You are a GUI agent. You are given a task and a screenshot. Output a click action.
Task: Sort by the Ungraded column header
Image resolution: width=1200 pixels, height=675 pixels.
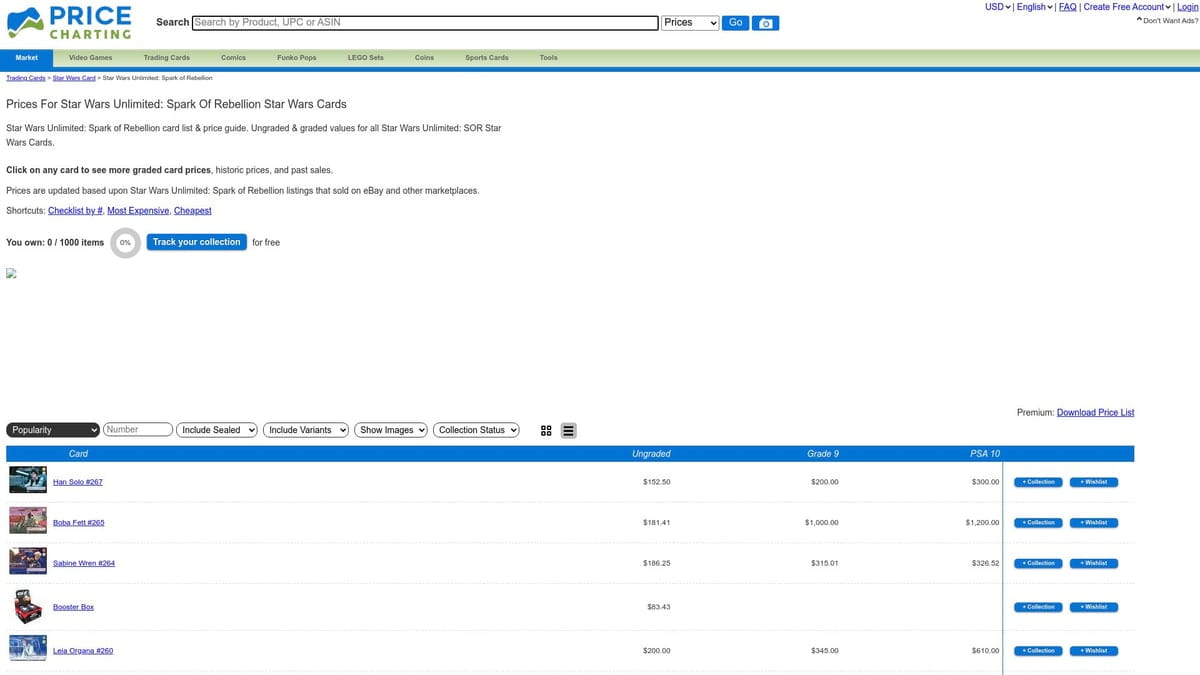click(x=651, y=454)
